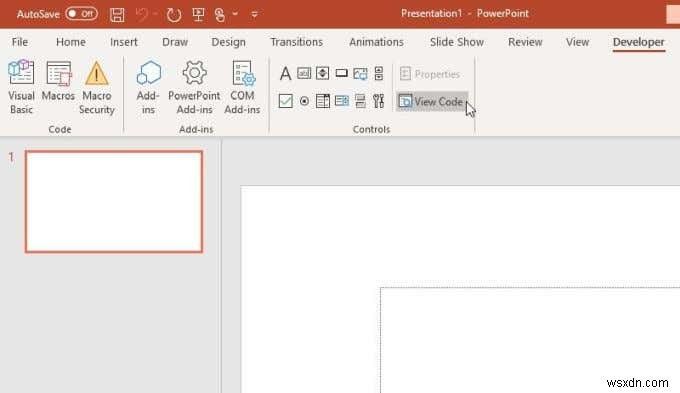Go to the Draw tab

click(x=175, y=42)
